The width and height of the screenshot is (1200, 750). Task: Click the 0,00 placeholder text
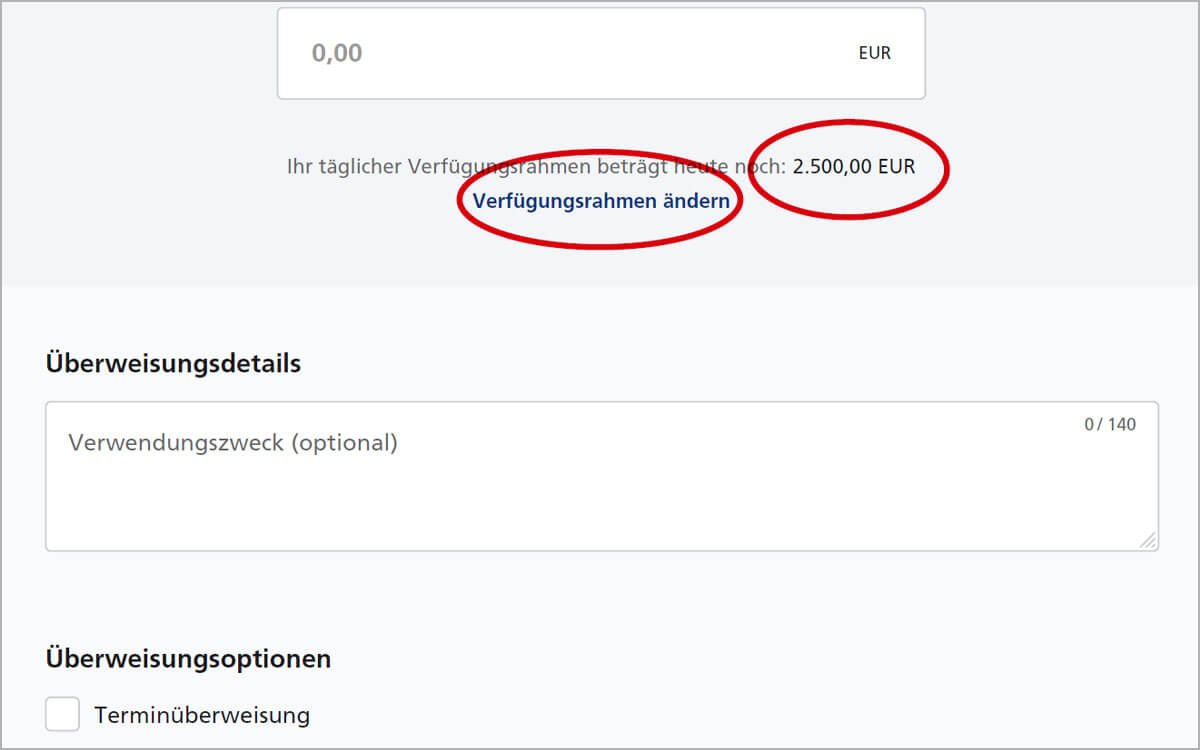pyautogui.click(x=337, y=53)
